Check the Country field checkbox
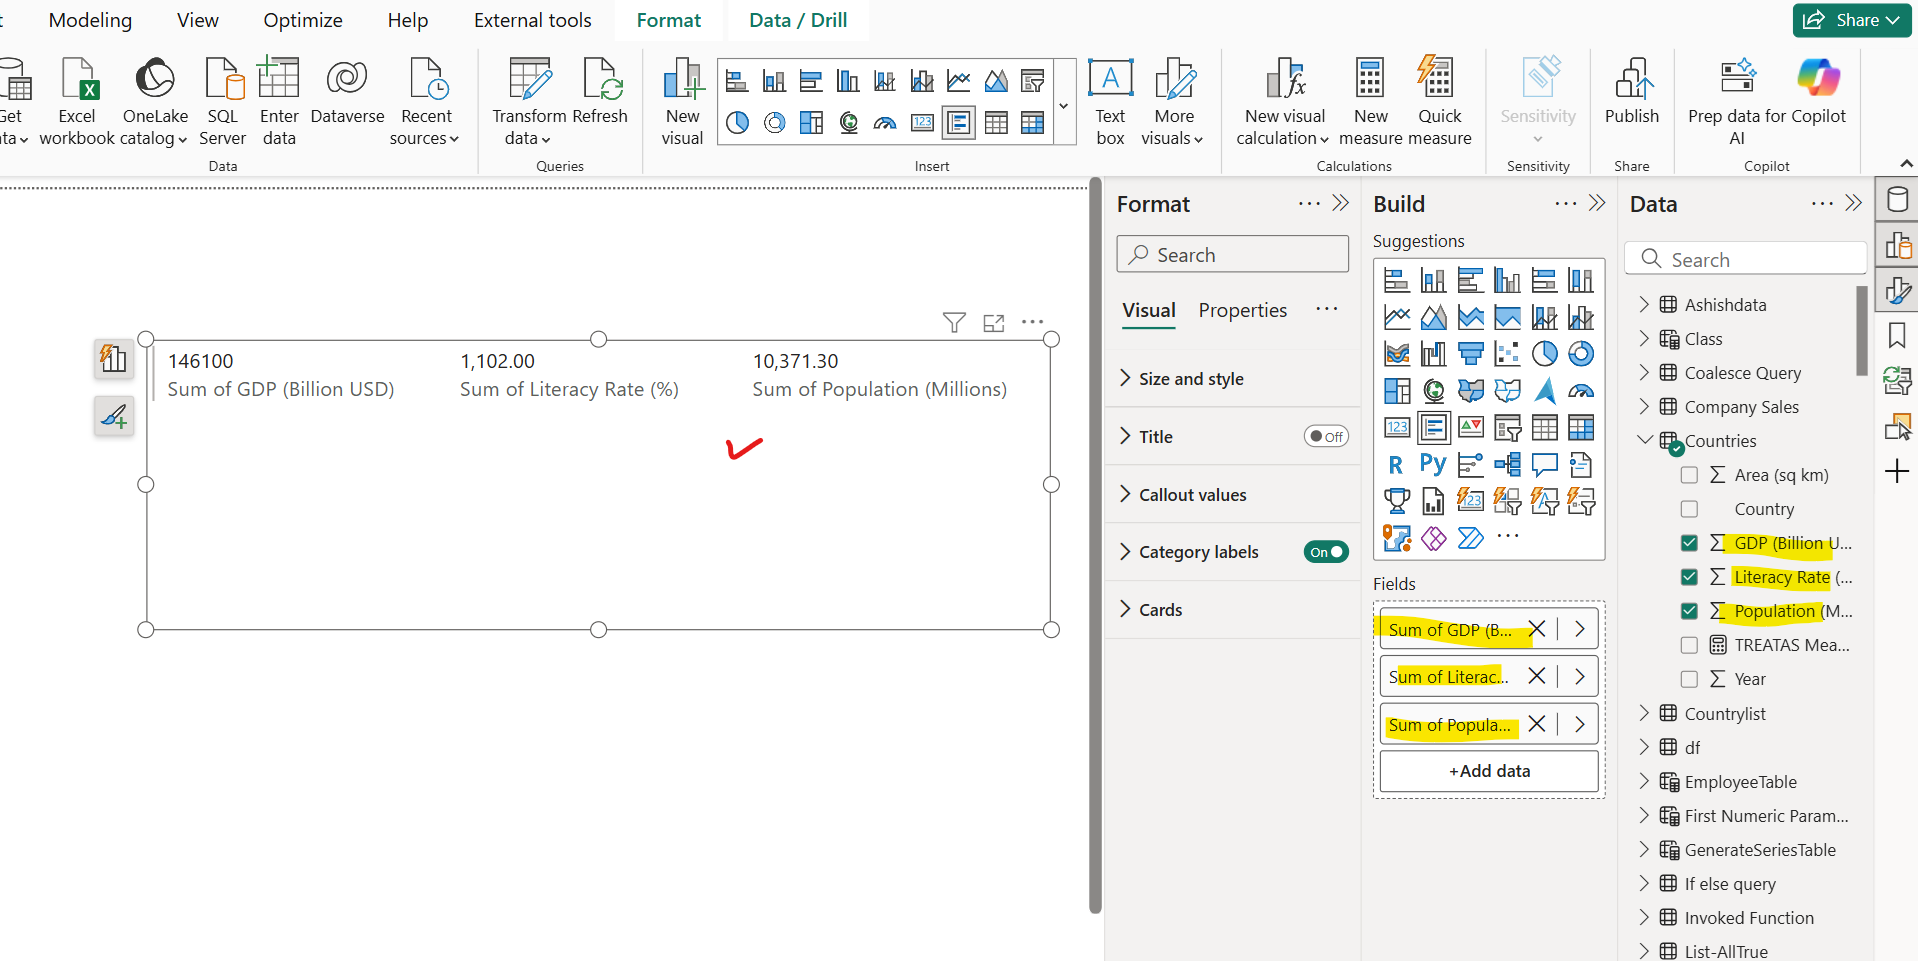This screenshot has width=1918, height=961. pyautogui.click(x=1689, y=509)
